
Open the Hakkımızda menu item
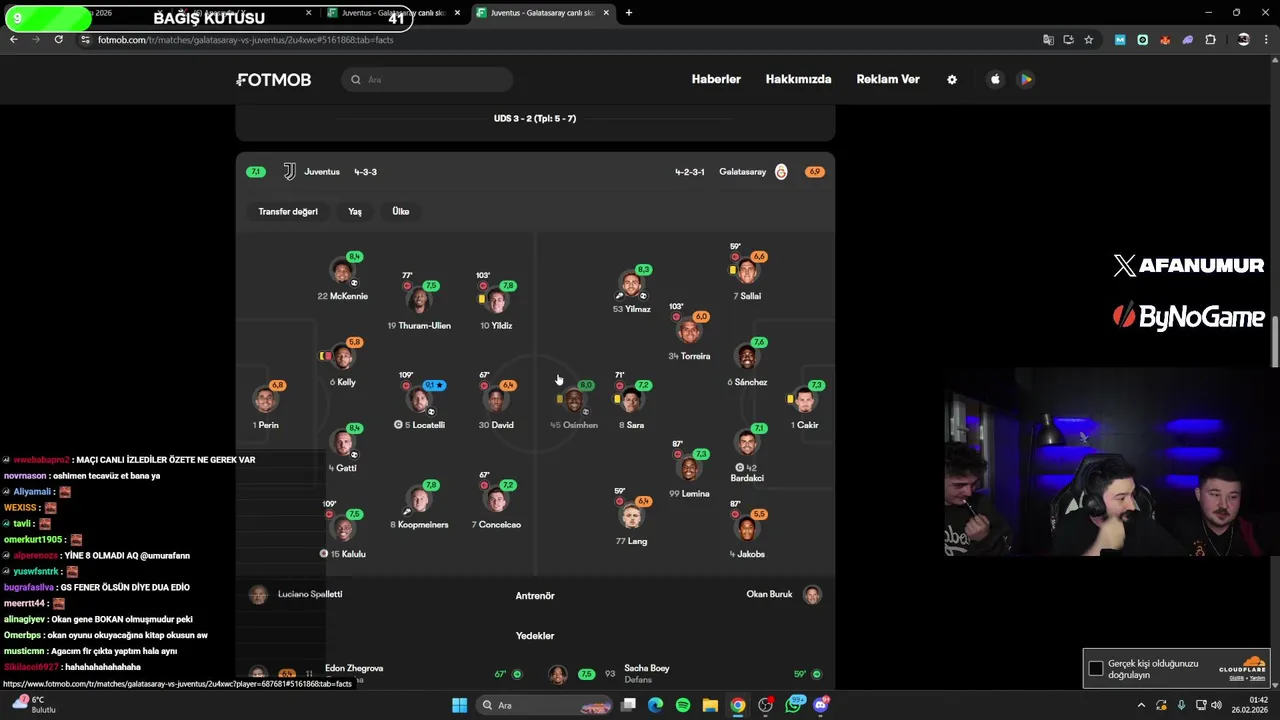(x=798, y=79)
